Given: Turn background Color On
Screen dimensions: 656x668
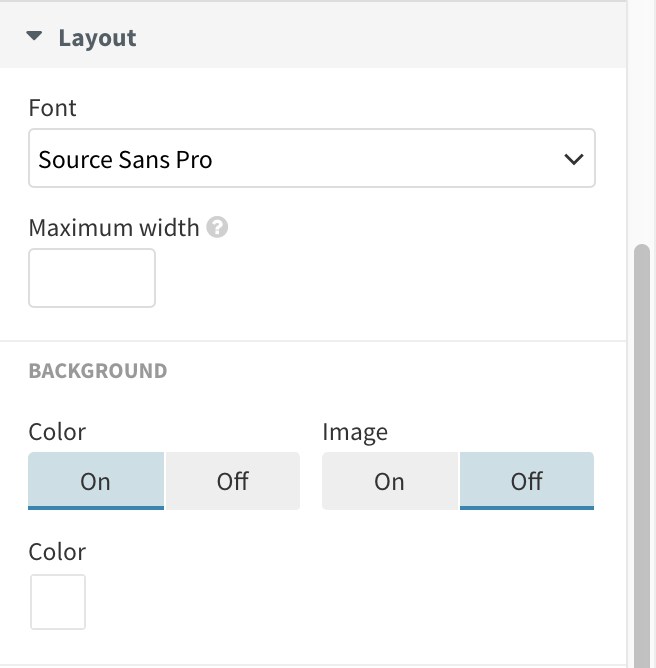Looking at the screenshot, I should [x=96, y=481].
